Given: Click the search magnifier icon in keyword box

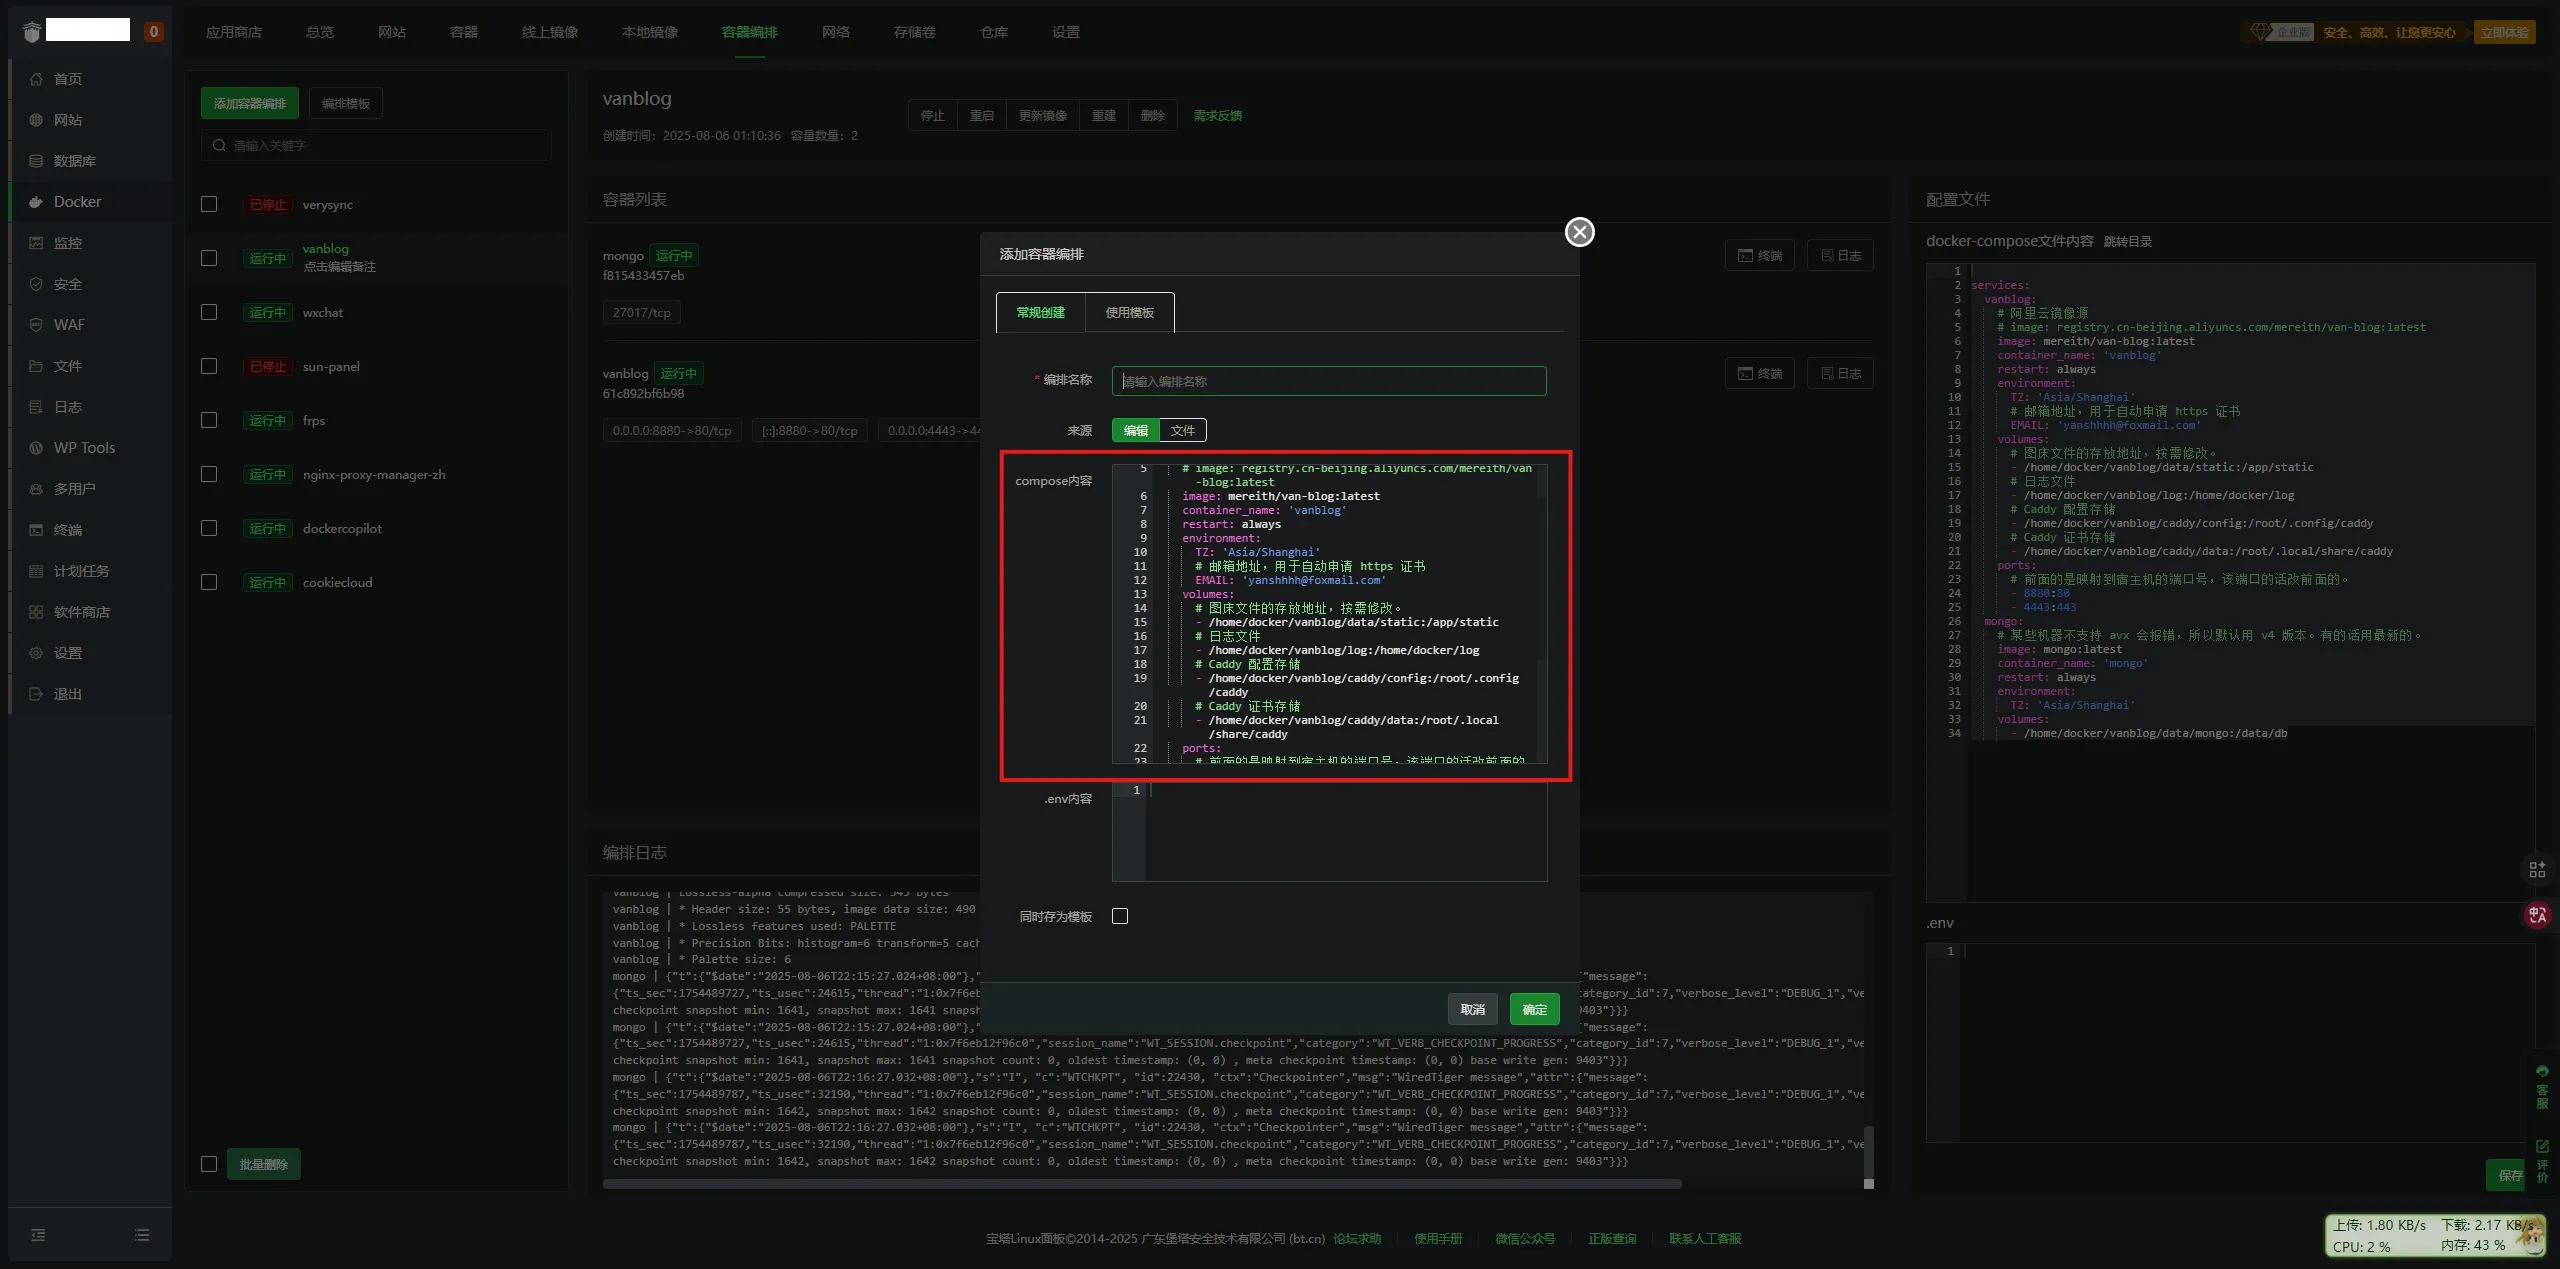Looking at the screenshot, I should pyautogui.click(x=219, y=145).
